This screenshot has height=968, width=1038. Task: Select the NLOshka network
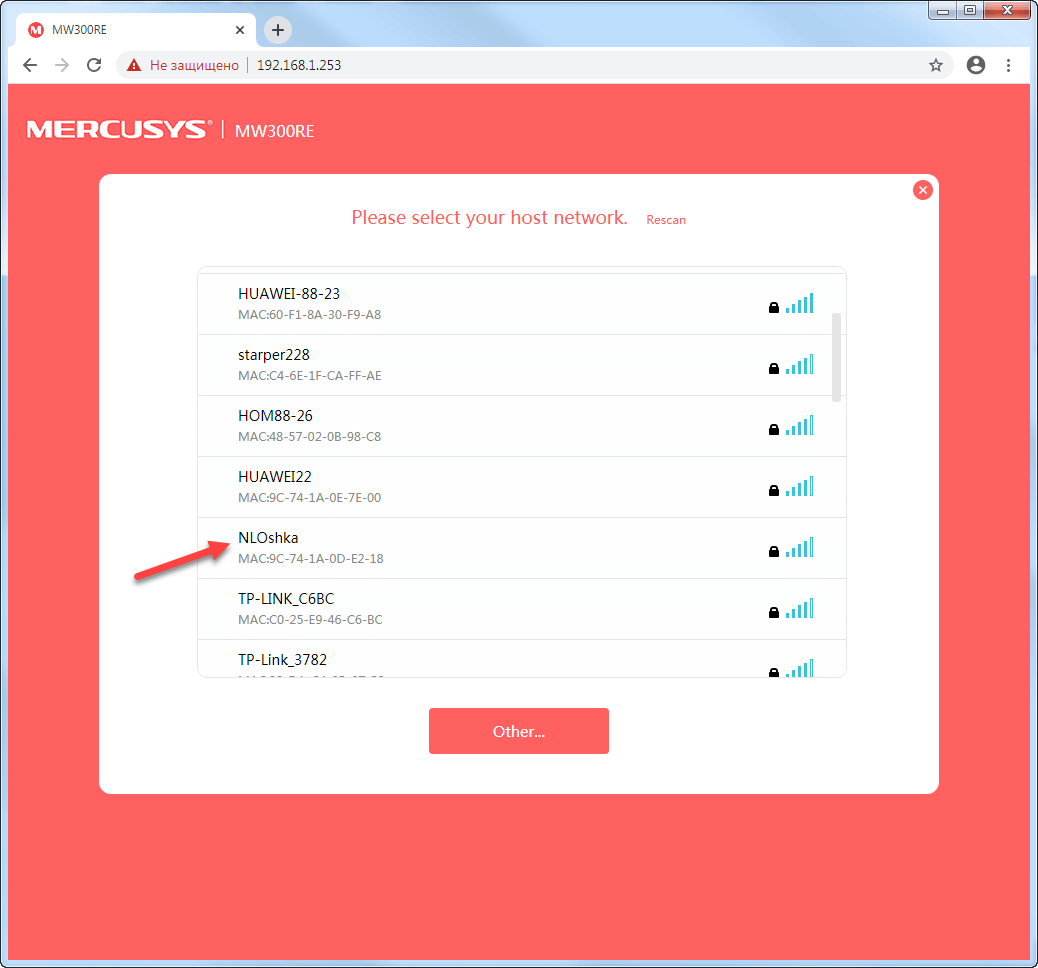tap(268, 538)
